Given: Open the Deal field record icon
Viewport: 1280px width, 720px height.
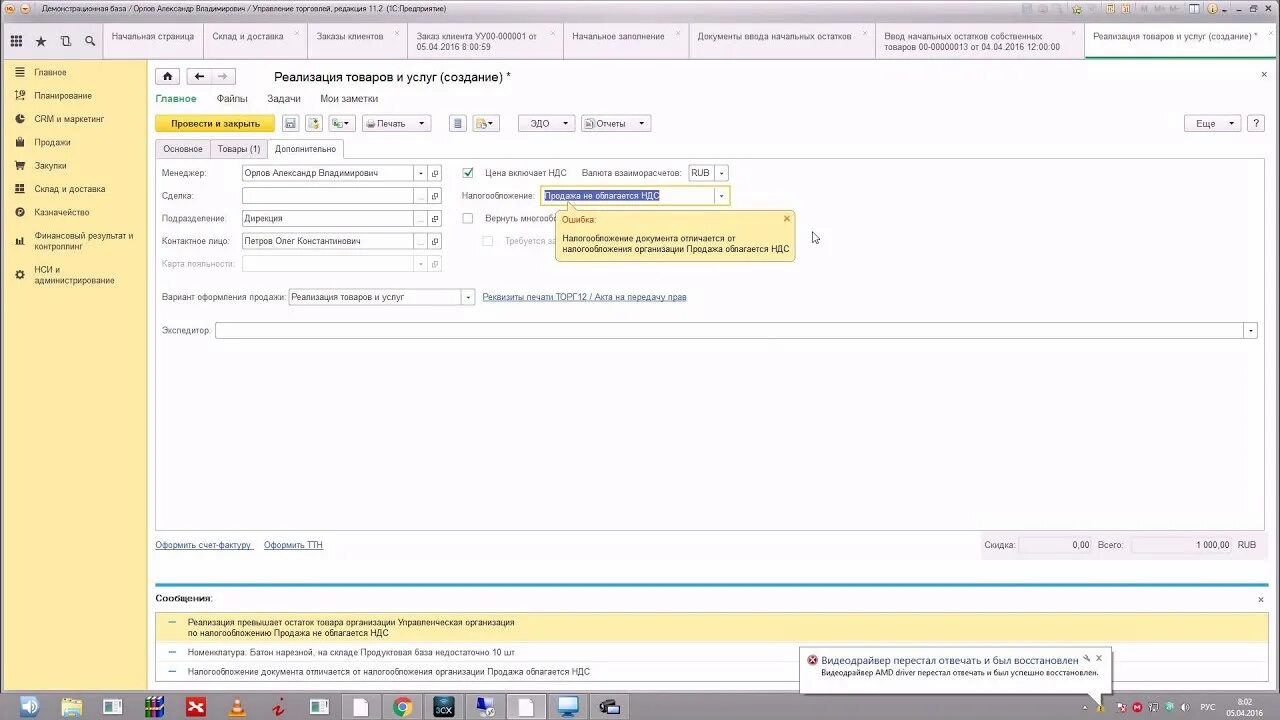Looking at the screenshot, I should pos(435,196).
